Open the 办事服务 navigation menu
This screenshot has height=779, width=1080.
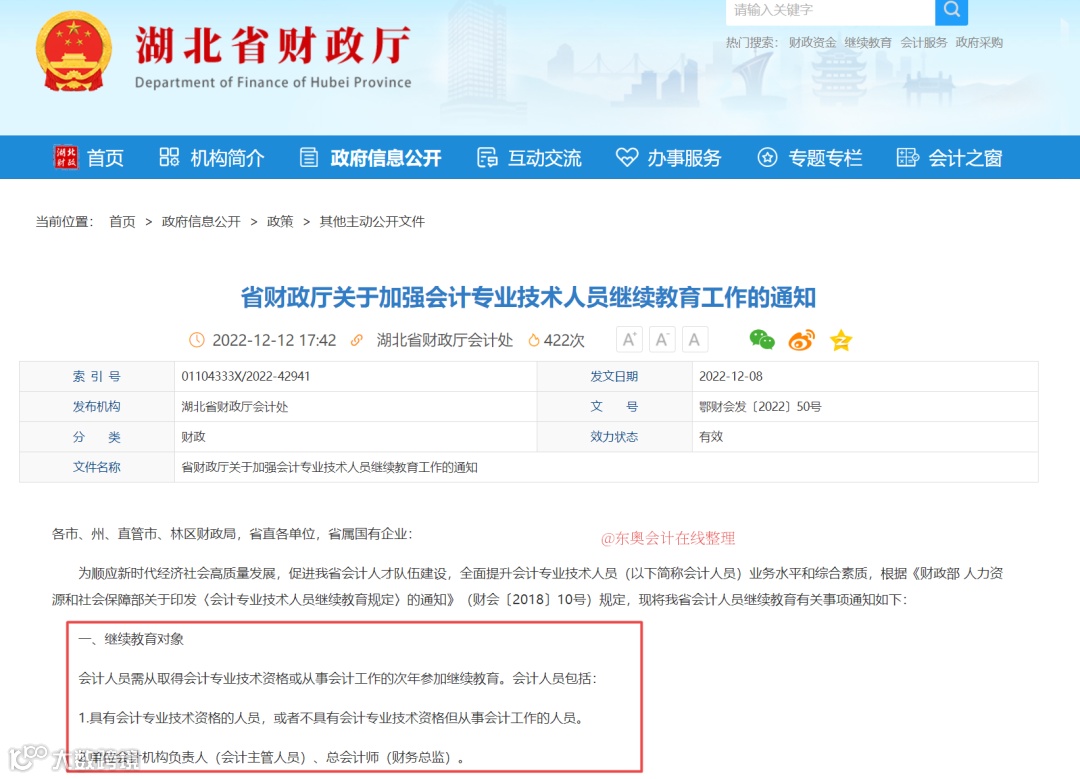[x=684, y=158]
